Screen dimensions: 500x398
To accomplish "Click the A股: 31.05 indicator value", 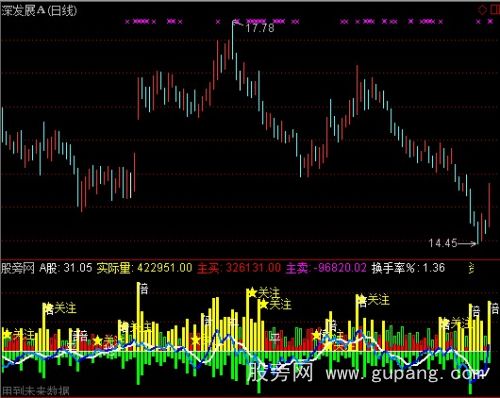I will click(x=66, y=268).
